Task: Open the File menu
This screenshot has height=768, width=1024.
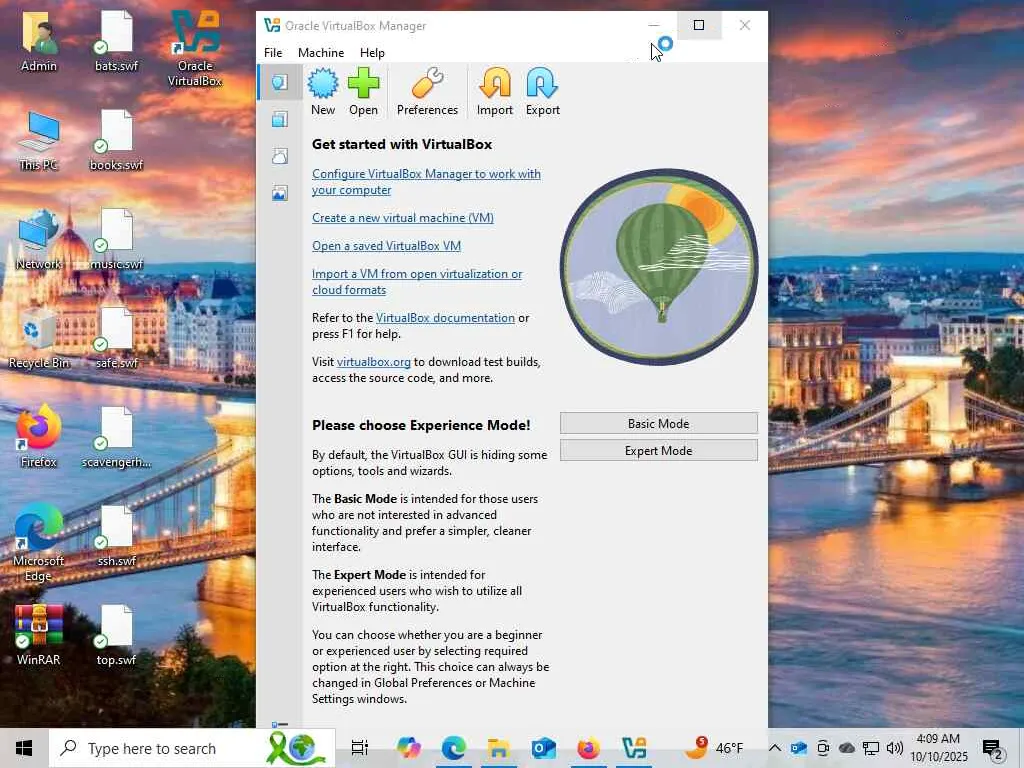Action: (x=273, y=53)
